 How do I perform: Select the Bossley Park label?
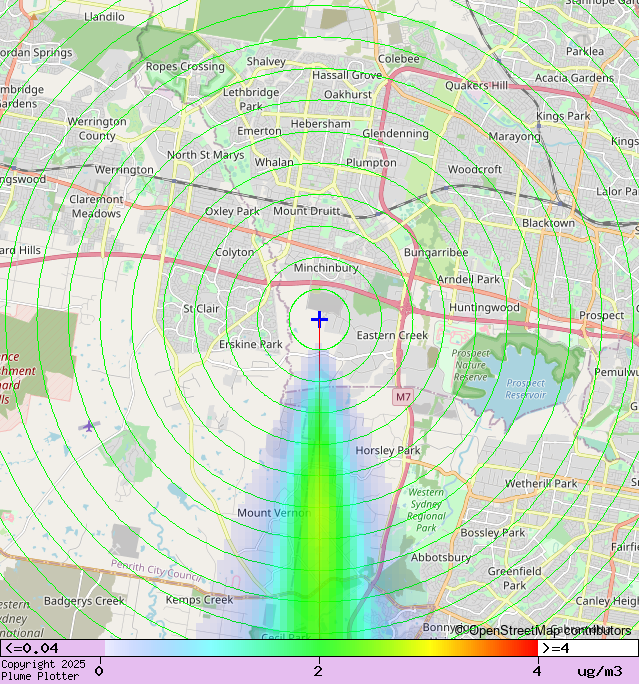click(x=493, y=533)
